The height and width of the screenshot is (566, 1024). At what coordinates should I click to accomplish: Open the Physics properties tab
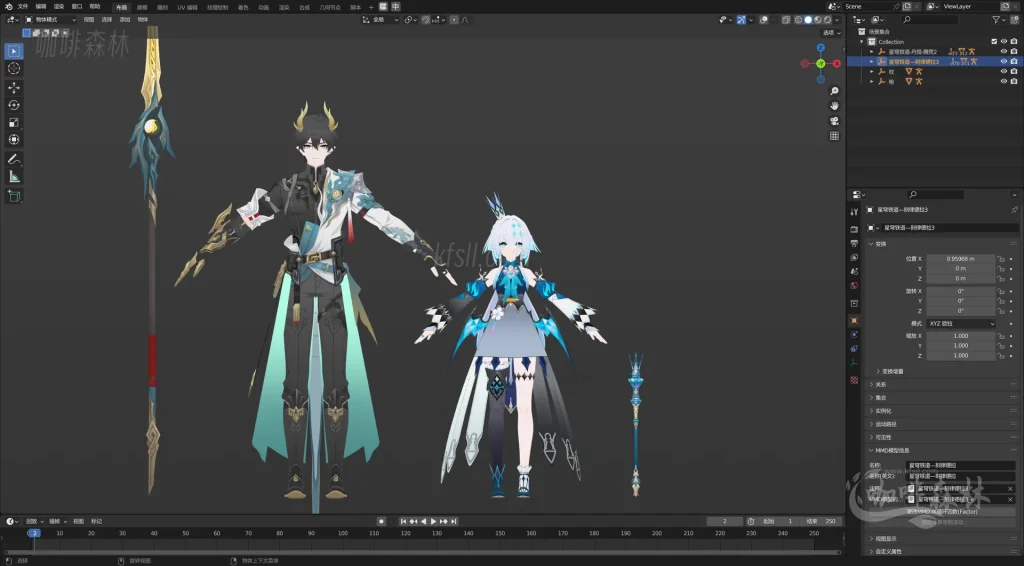pos(854,334)
